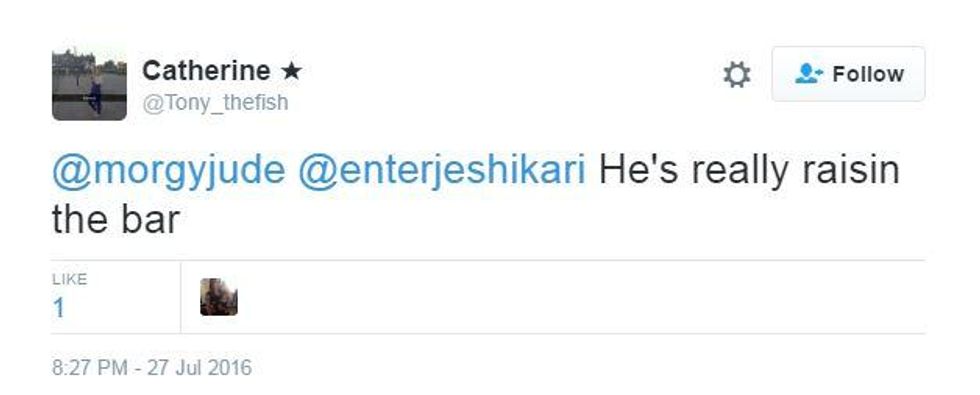Click the date '27 Jul 2016'

[x=199, y=367]
